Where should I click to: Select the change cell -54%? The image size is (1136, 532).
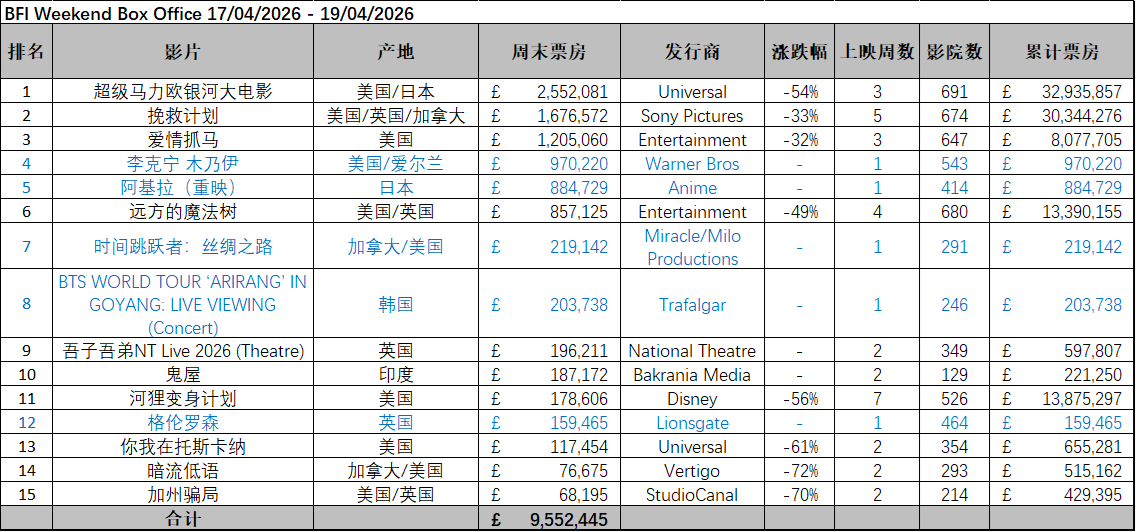click(800, 92)
